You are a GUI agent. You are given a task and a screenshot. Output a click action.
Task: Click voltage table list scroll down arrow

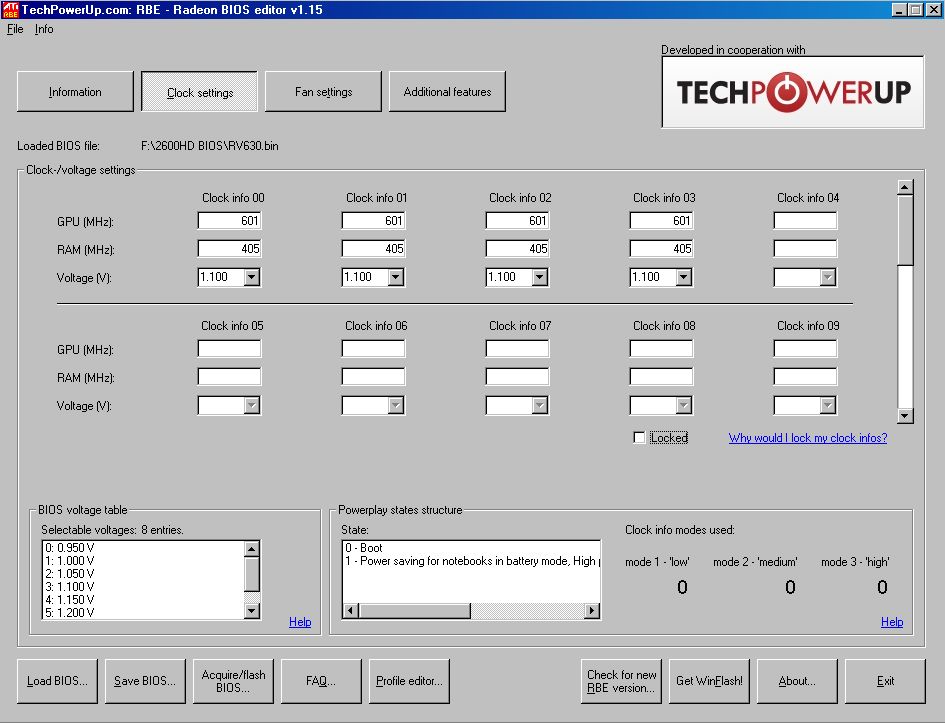[x=252, y=611]
